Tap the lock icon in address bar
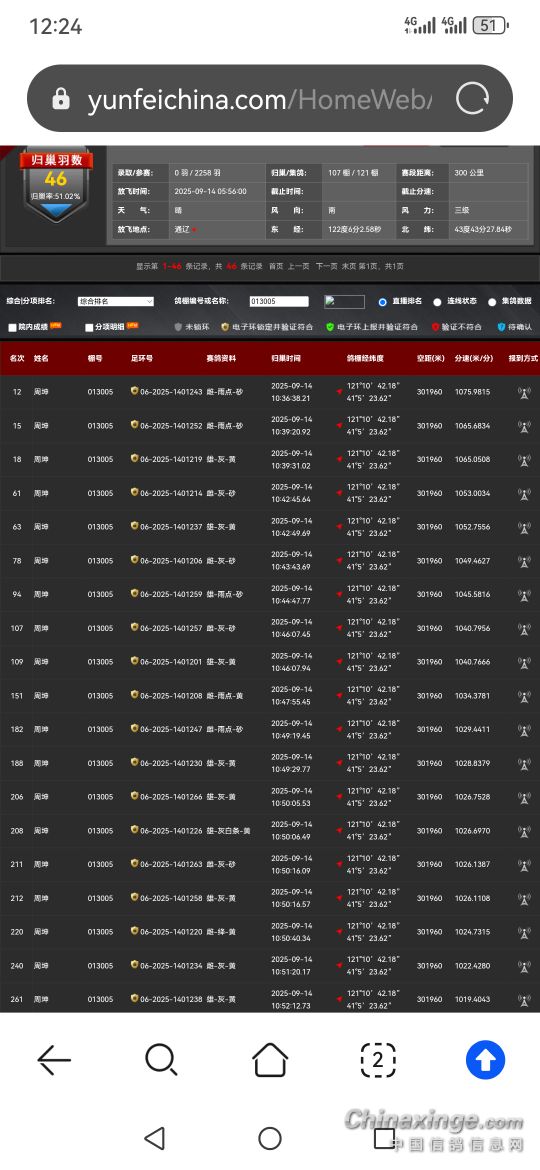The image size is (540, 1170). tap(61, 98)
